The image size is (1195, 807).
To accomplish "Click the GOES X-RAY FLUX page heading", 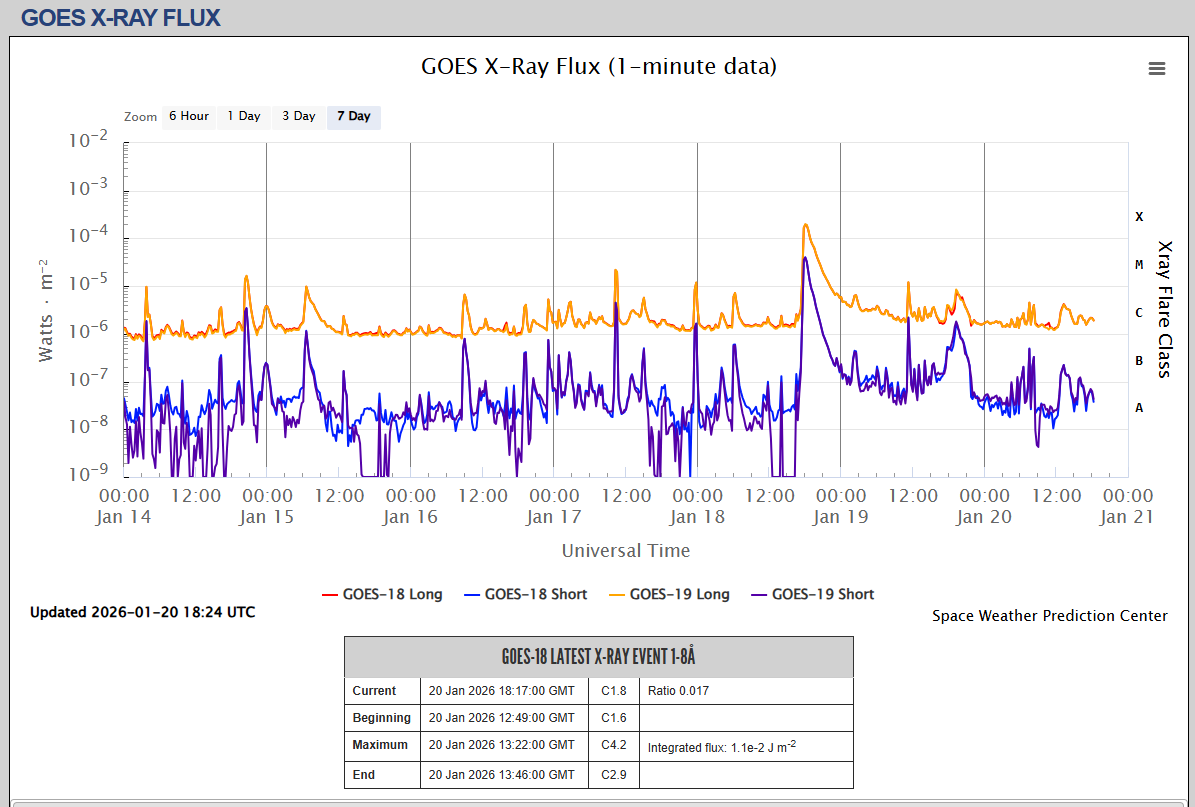I will pyautogui.click(x=121, y=18).
